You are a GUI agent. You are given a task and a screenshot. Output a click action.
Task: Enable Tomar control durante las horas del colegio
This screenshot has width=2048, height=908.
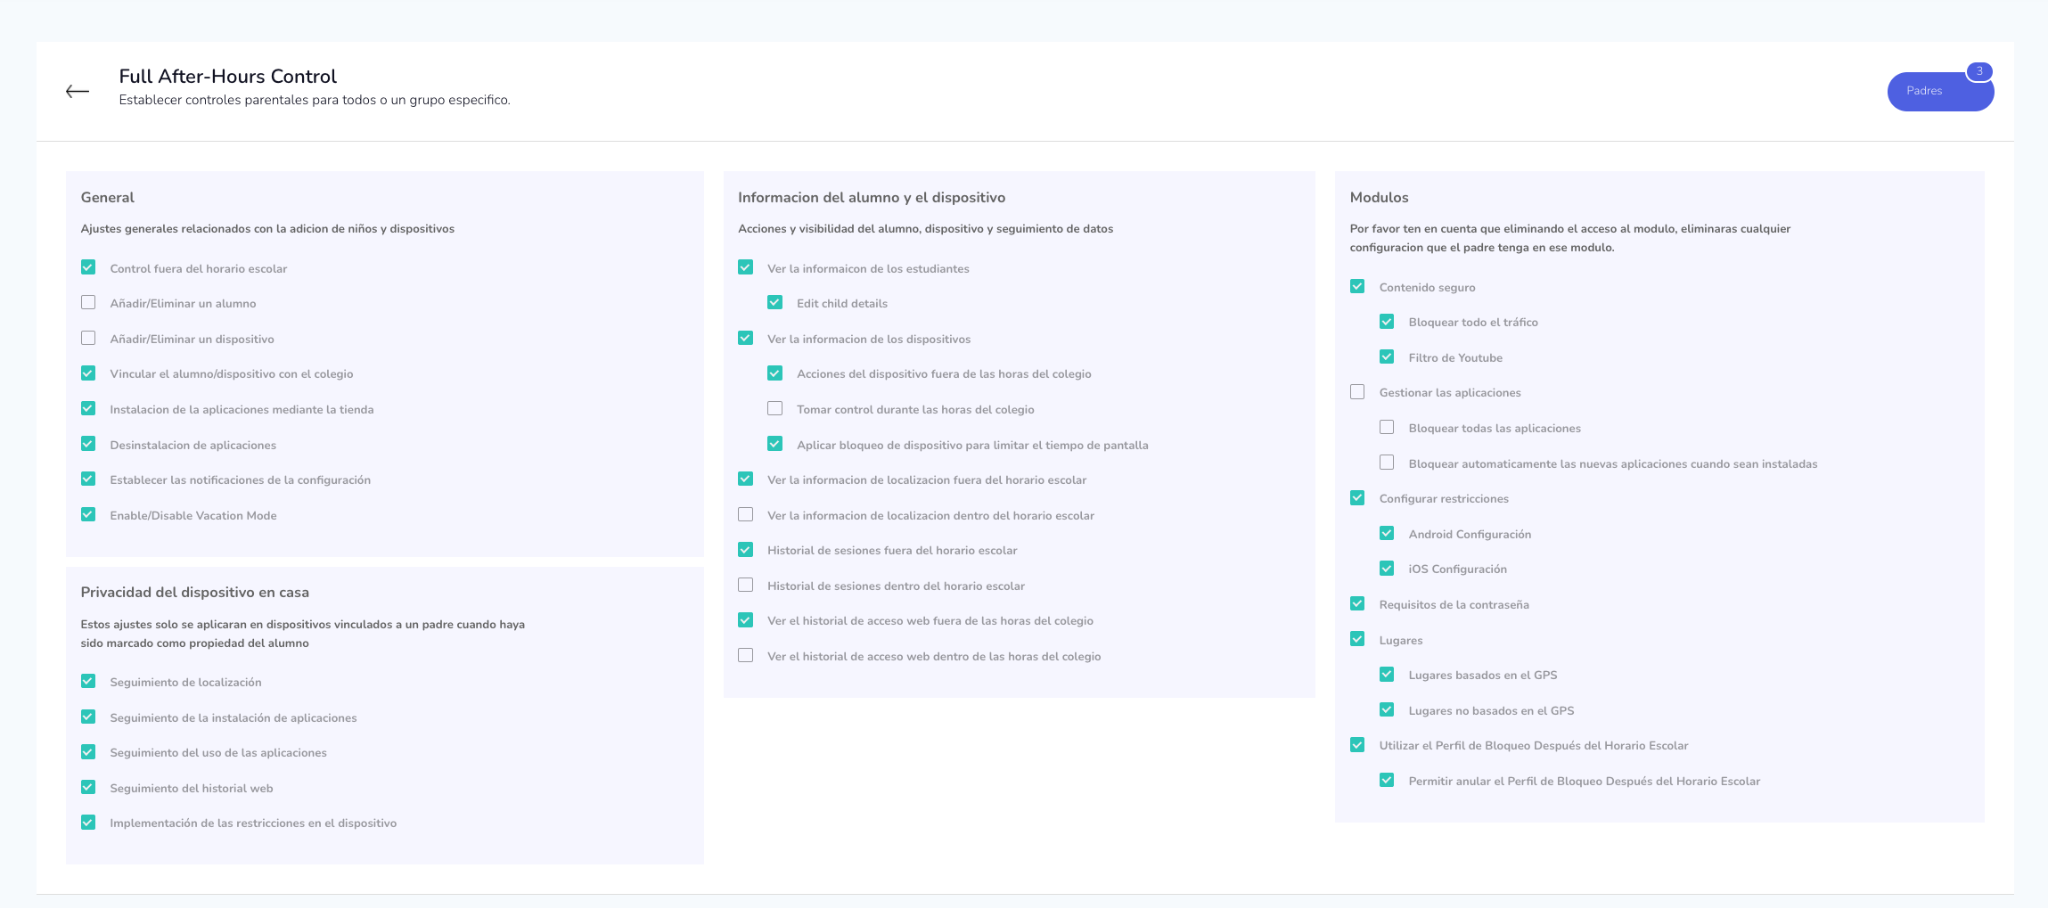point(775,409)
